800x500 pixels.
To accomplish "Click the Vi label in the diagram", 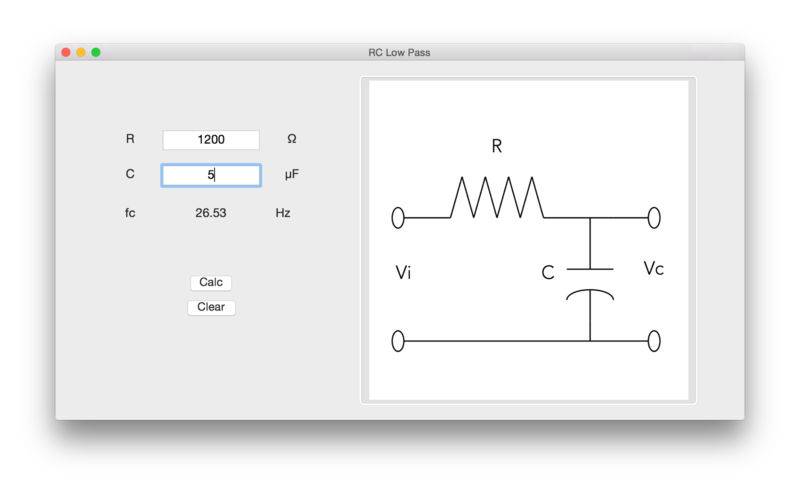I will click(x=403, y=273).
